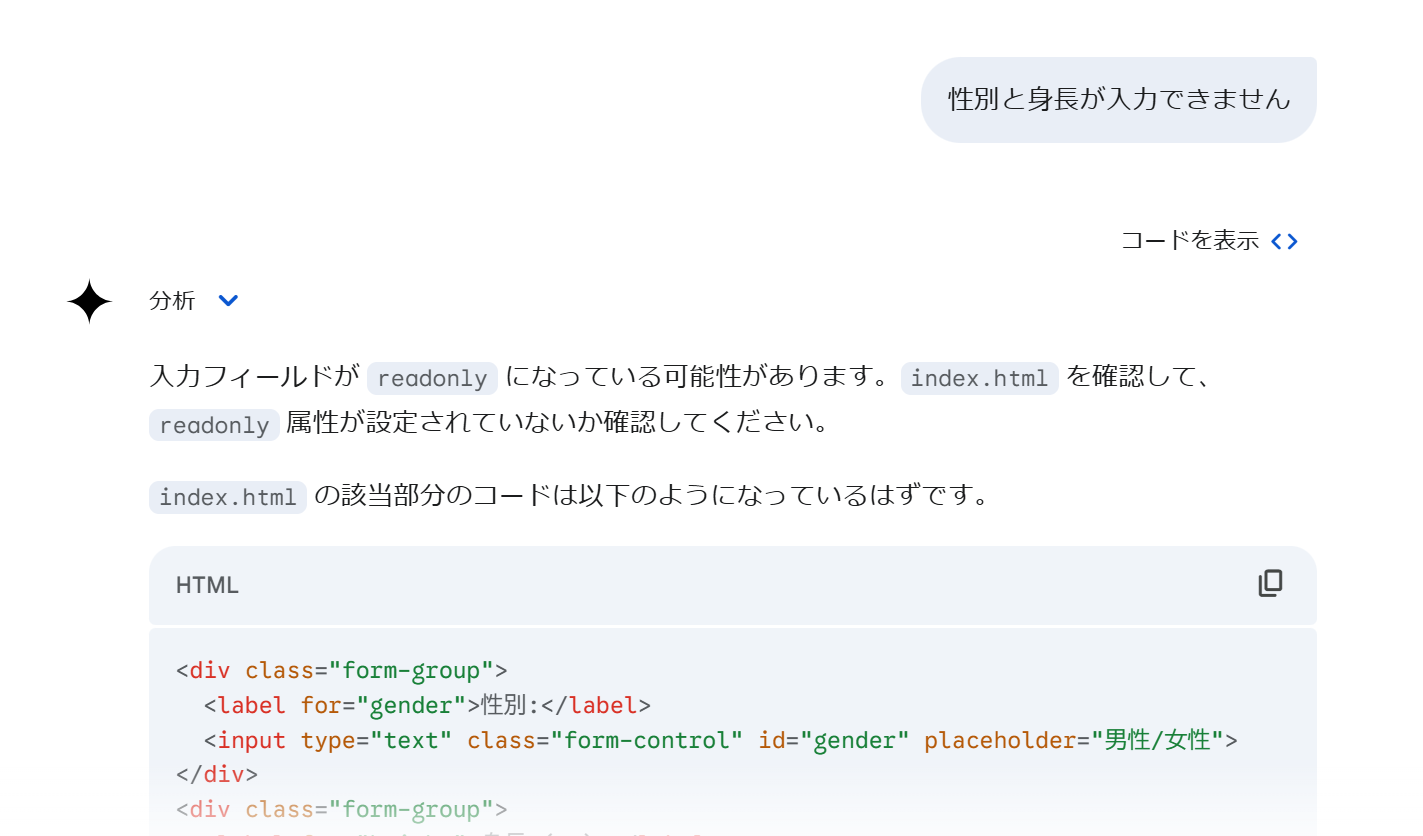The image size is (1423, 836).
Task: Click the first readonly code chip
Action: point(432,378)
